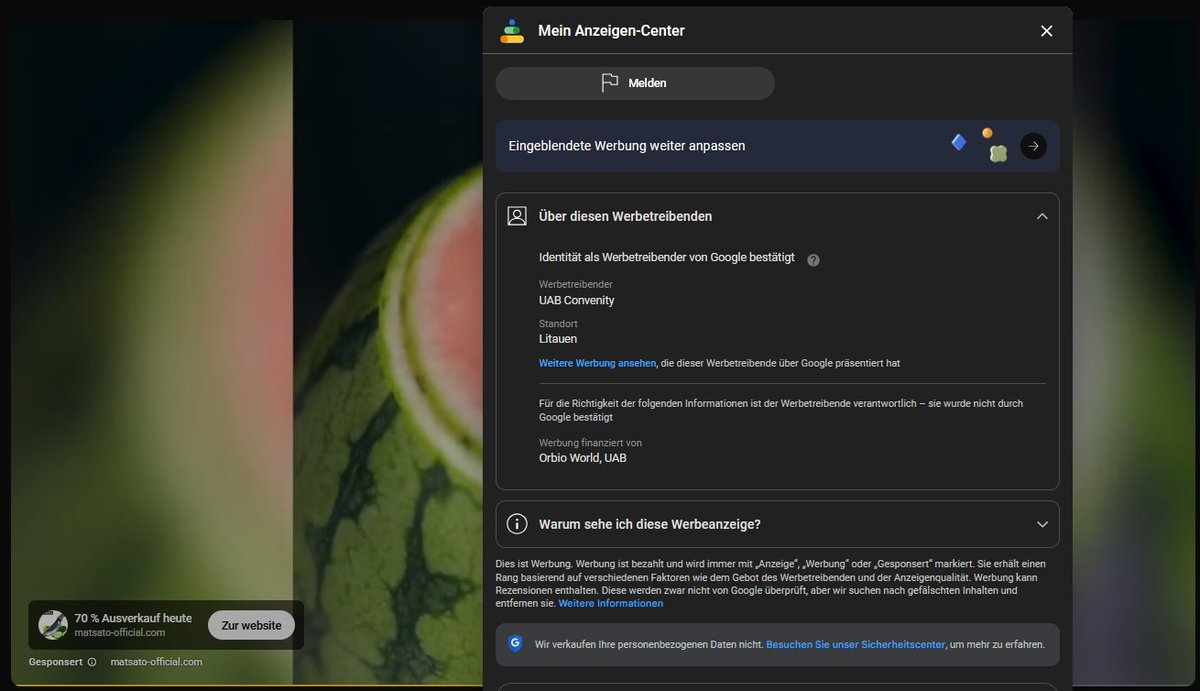Click the 'Litauen' location text
This screenshot has width=1200, height=691.
[558, 339]
